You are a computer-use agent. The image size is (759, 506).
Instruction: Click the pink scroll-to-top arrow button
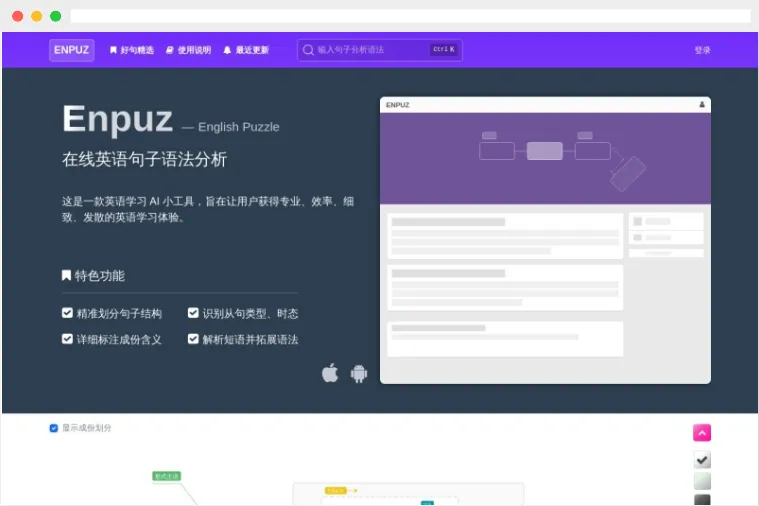pyautogui.click(x=702, y=432)
